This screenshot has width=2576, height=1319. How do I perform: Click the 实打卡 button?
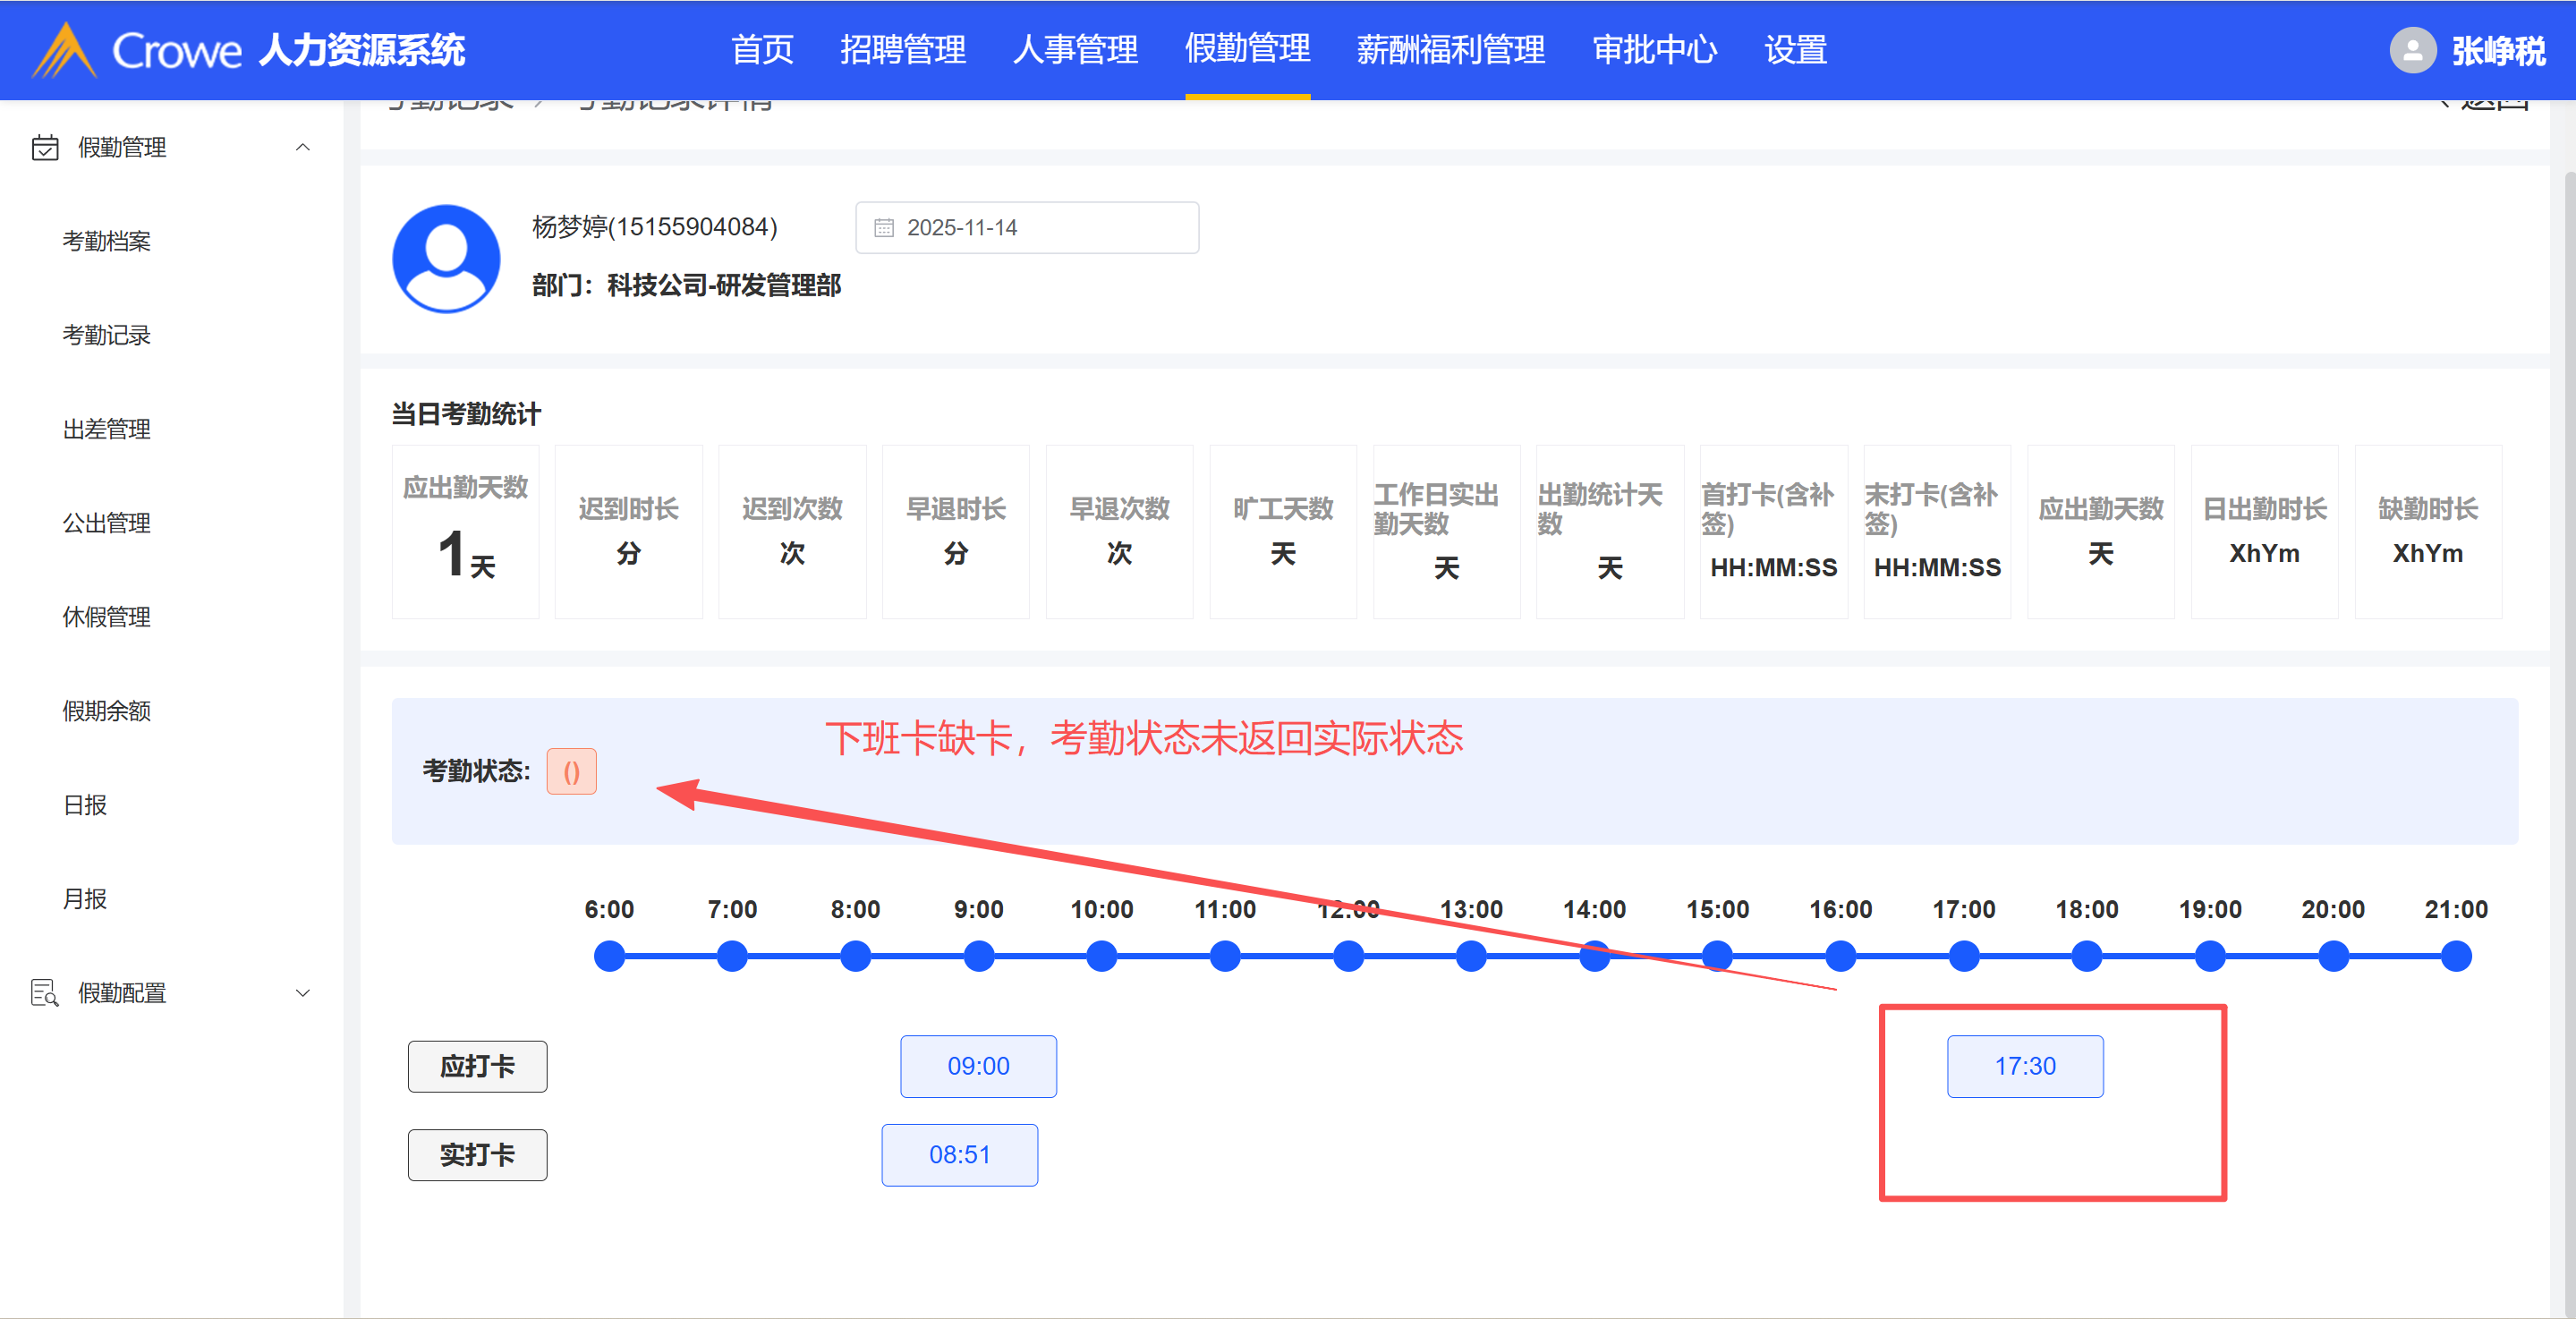[477, 1155]
